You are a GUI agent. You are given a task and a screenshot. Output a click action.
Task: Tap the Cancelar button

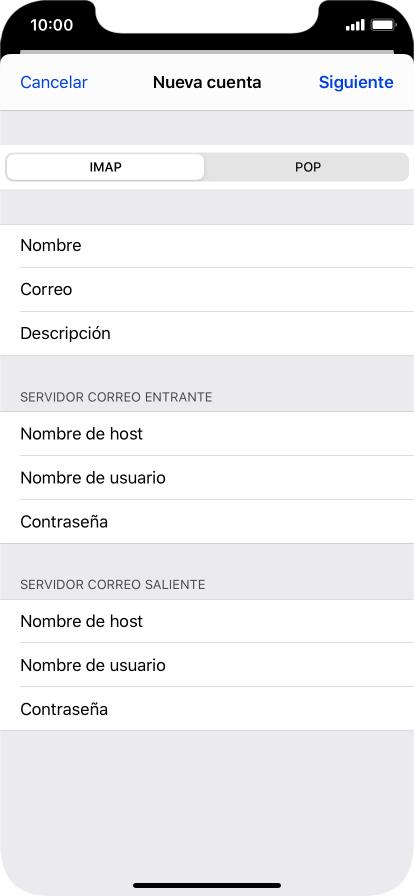54,82
